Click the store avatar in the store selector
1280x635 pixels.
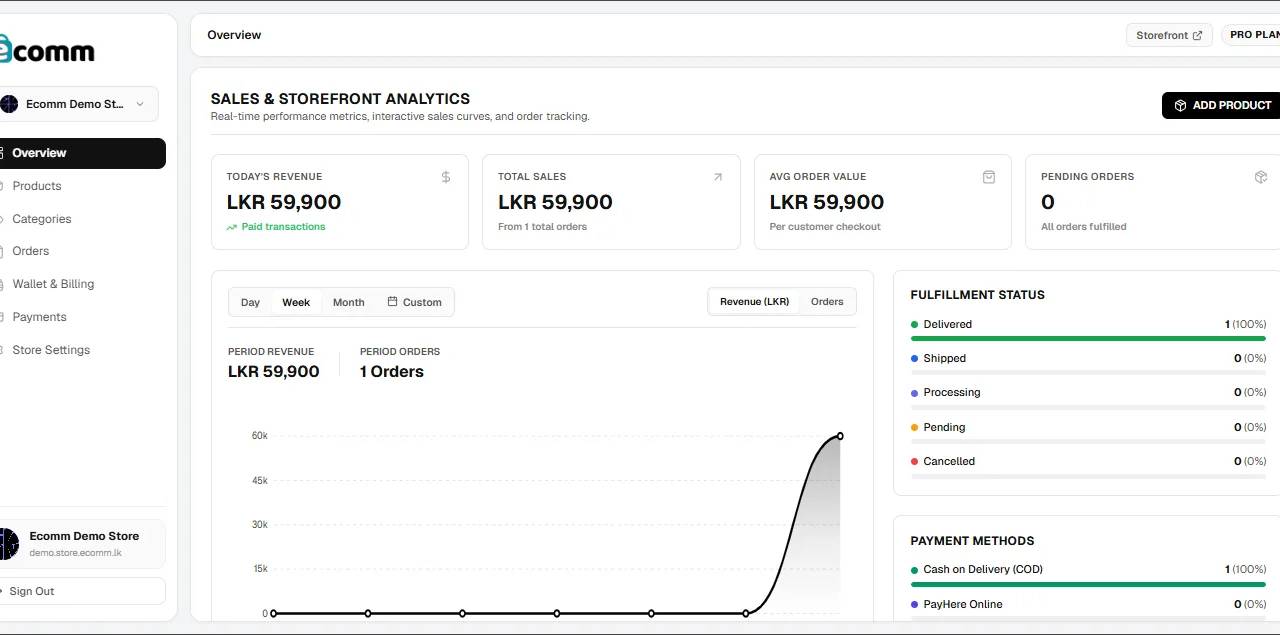click(9, 104)
